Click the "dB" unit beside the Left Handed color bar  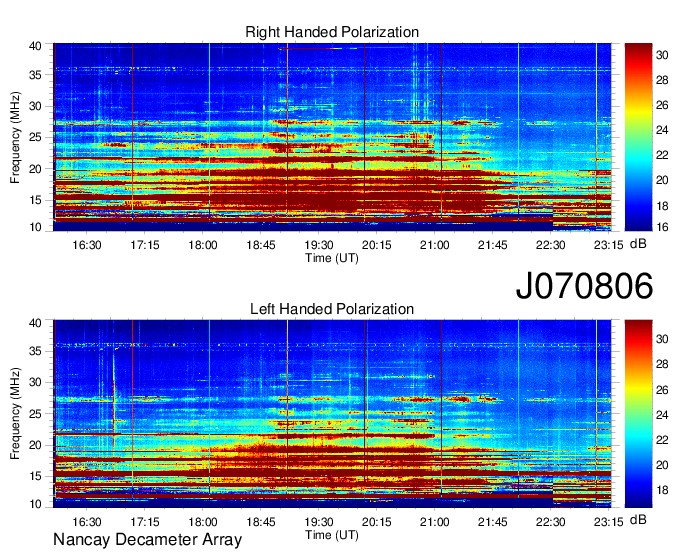click(638, 519)
